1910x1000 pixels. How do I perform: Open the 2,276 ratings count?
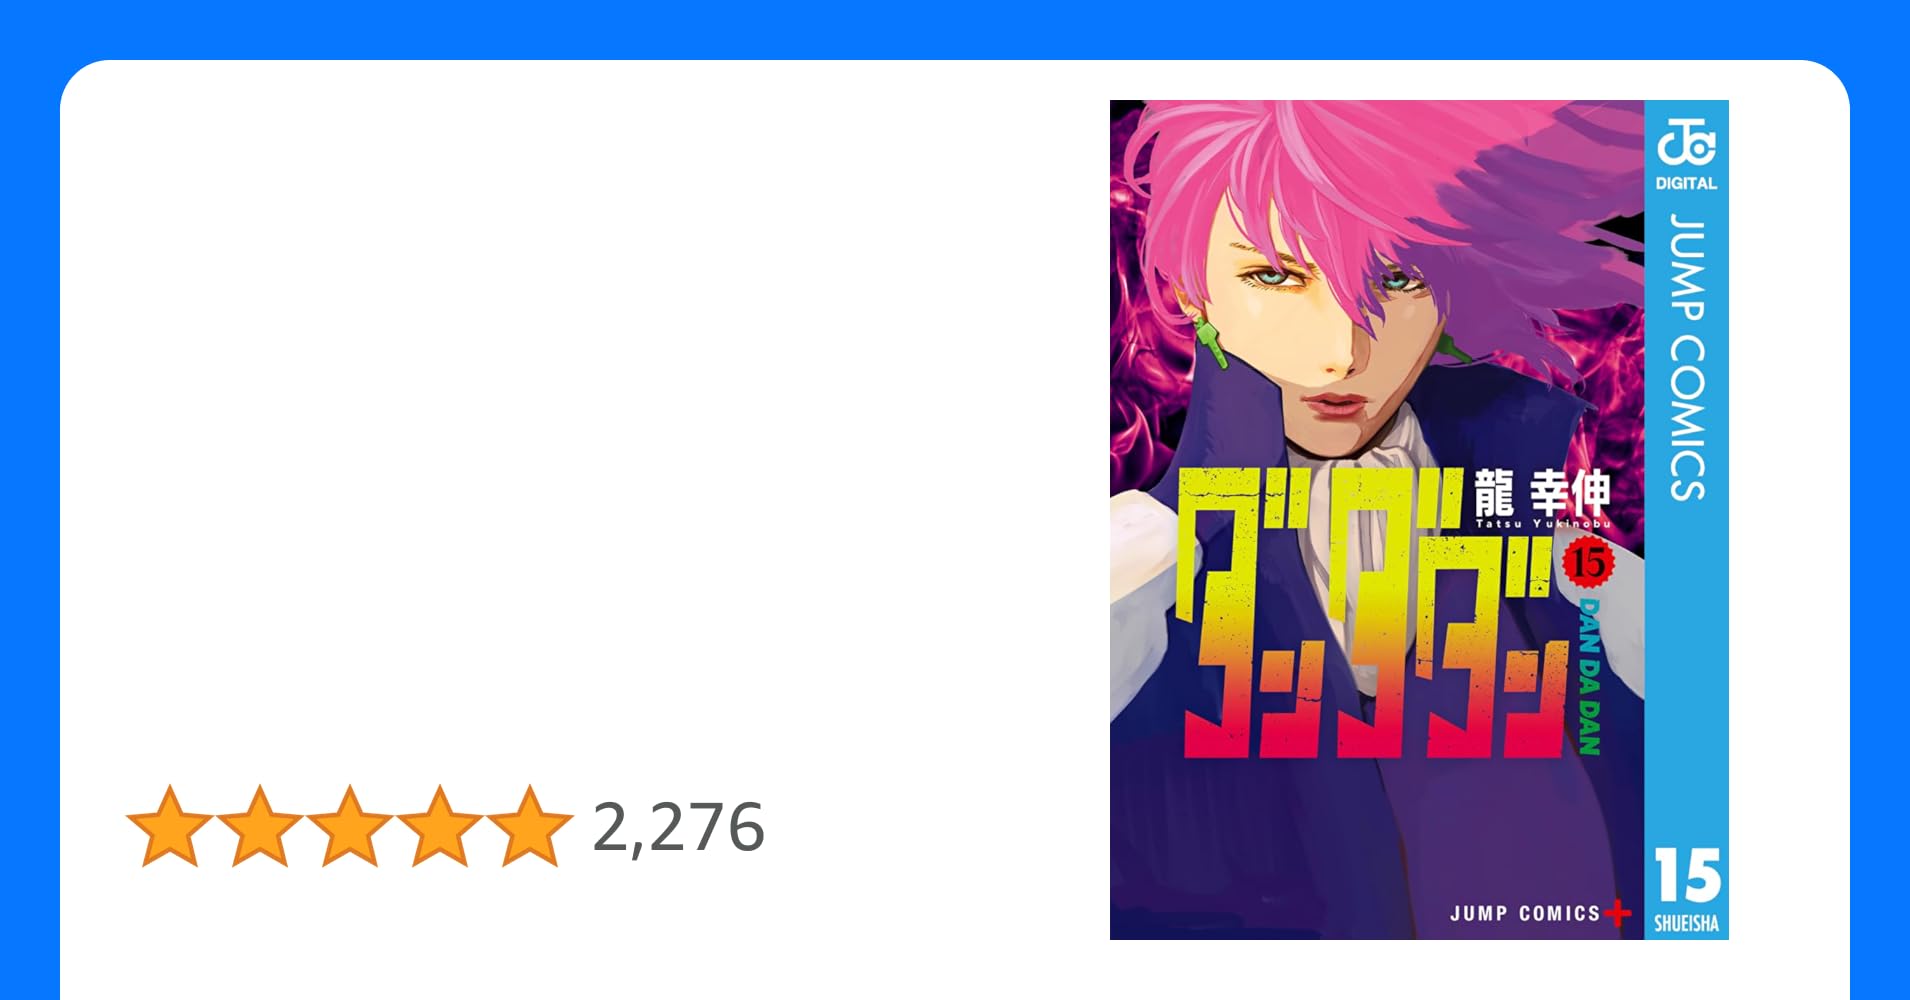pyautogui.click(x=678, y=828)
